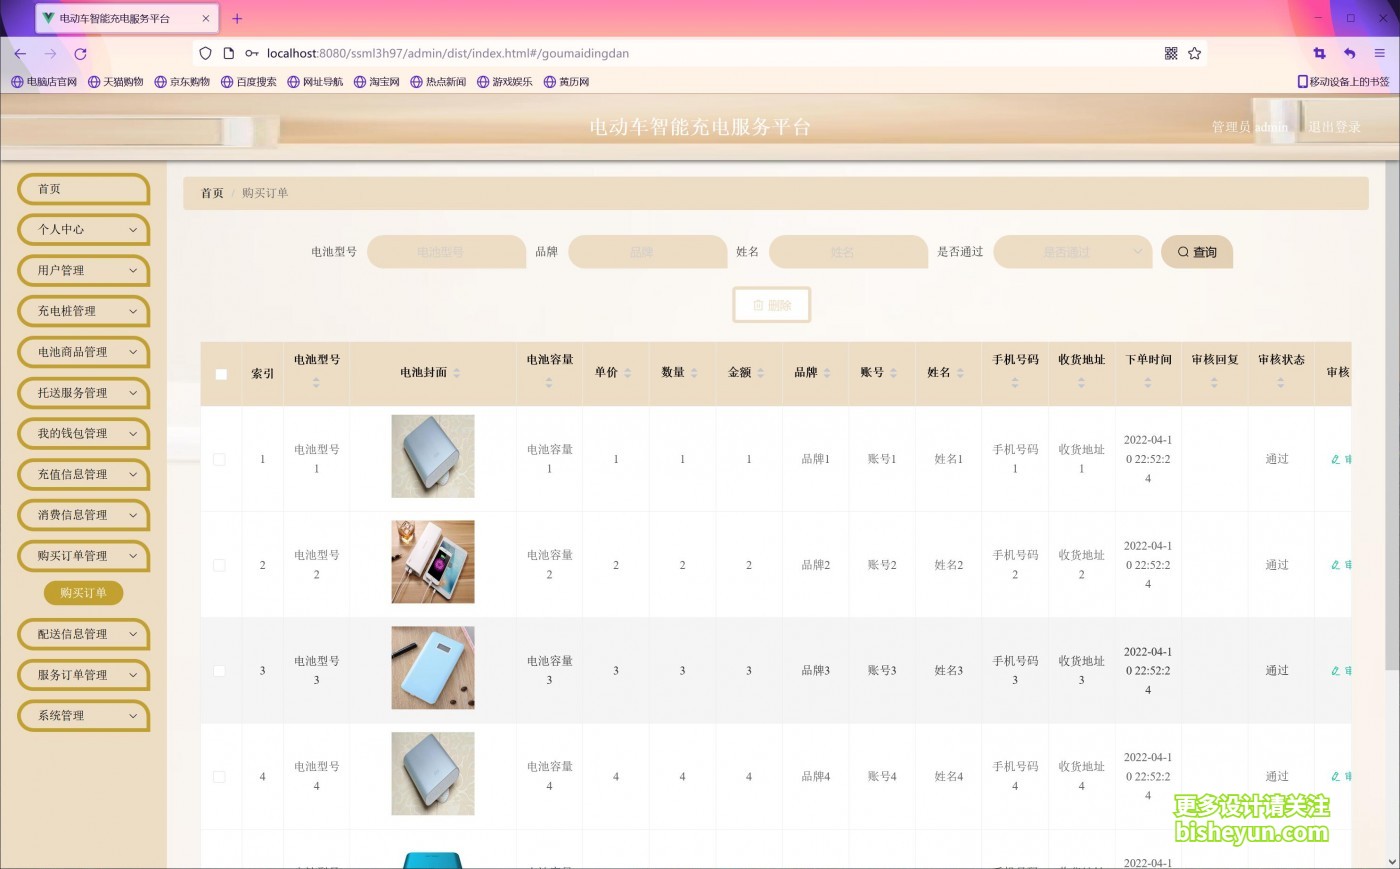Screen dimensions: 1400x869
Task: Click the browser back arrow
Action: (20, 54)
